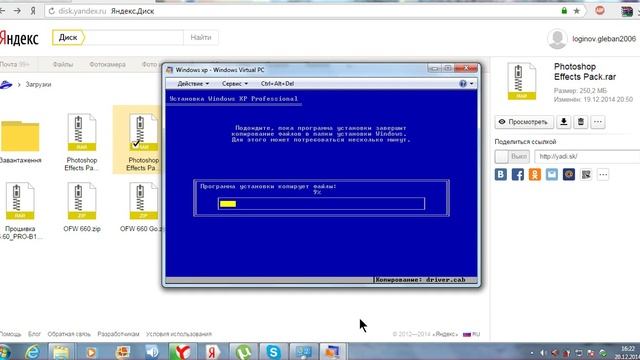This screenshot has width=640, height=360.
Task: Click Ctrl+Alt+Del in the Virtual PC menu bar
Action: (277, 84)
